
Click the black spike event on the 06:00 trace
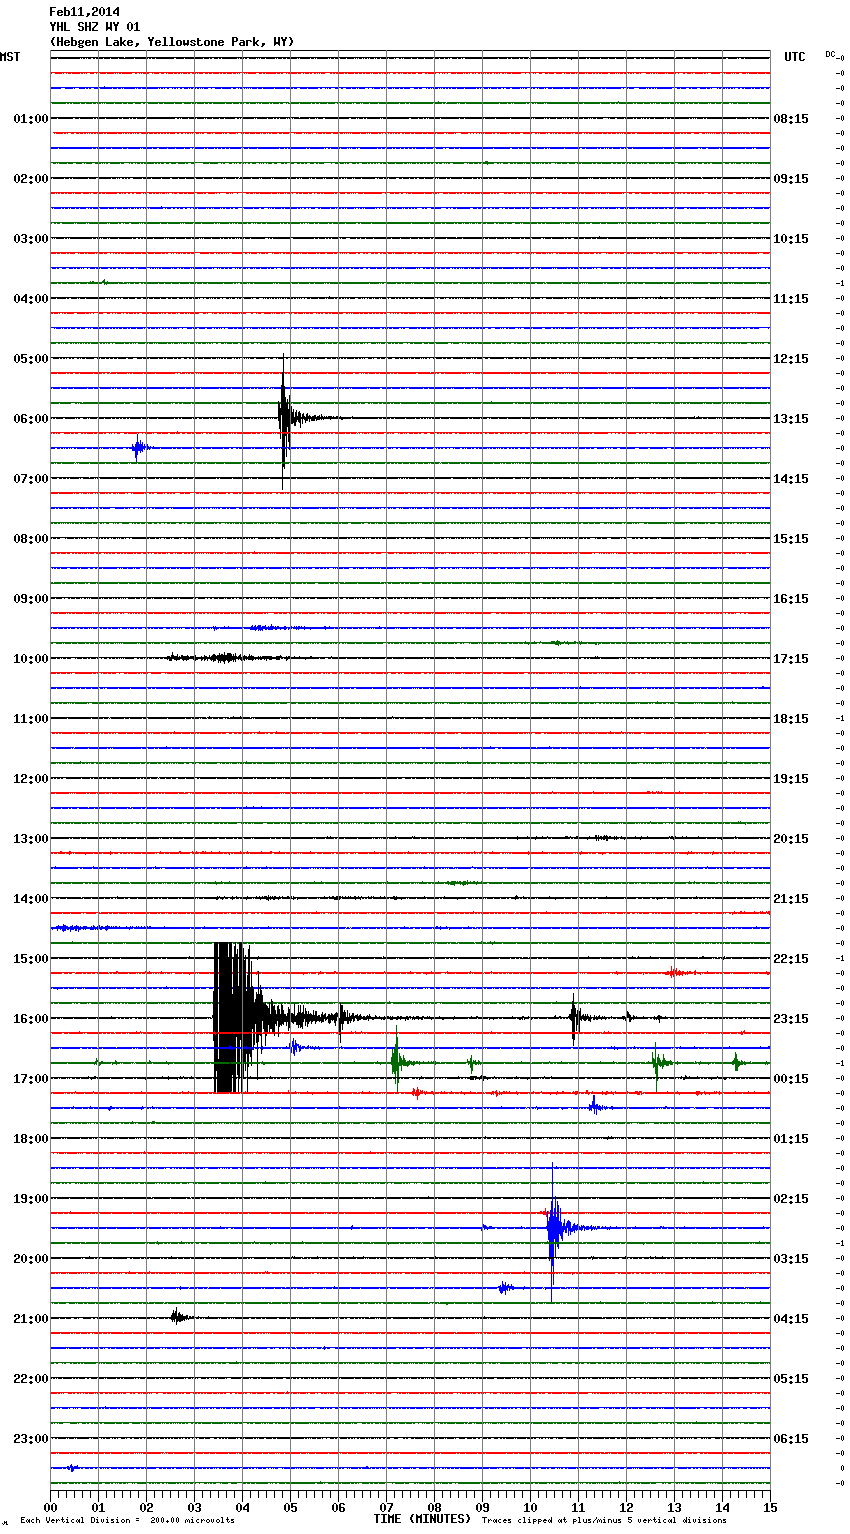click(285, 420)
